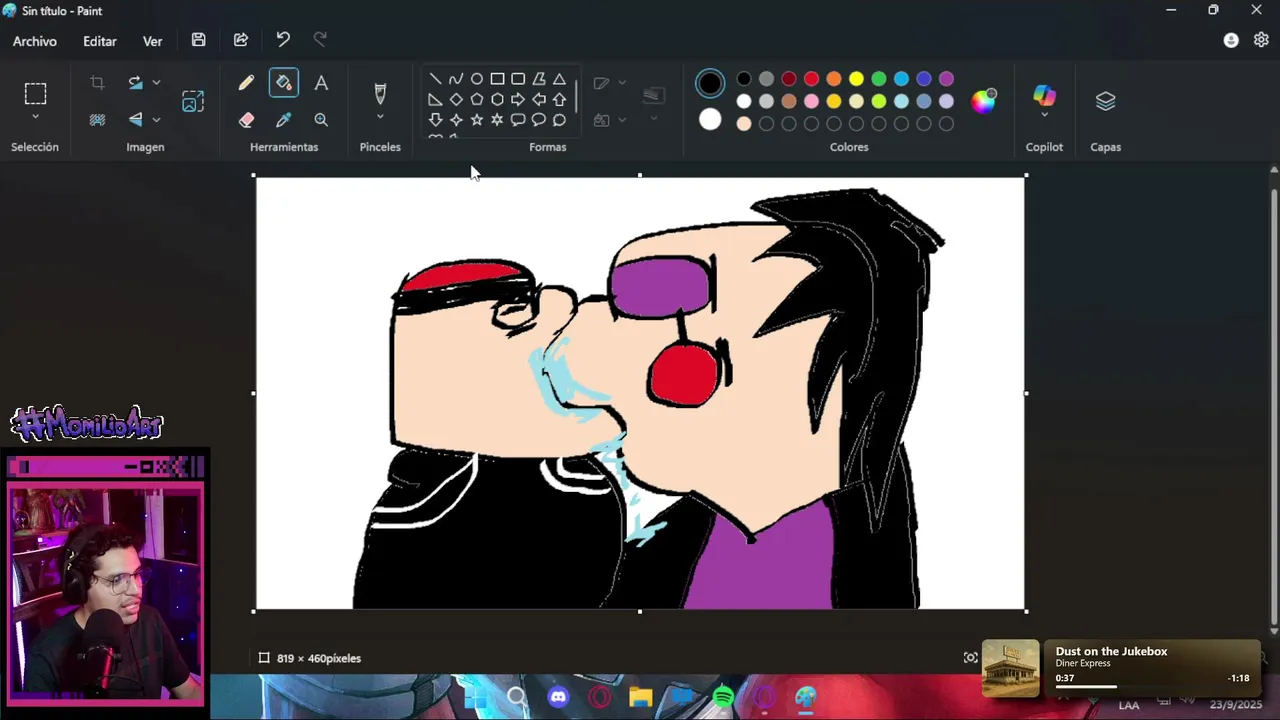Expand the Flip options dropdown arrow

pyautogui.click(x=156, y=120)
